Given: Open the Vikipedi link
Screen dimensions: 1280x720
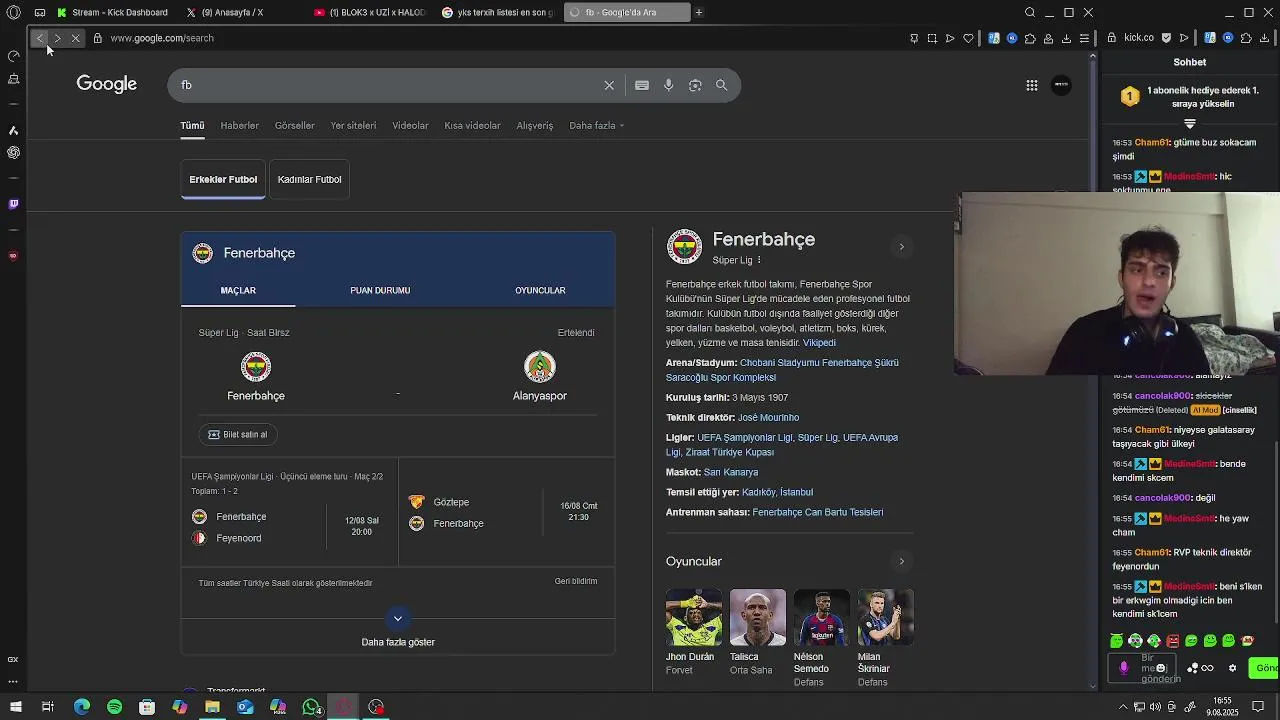Looking at the screenshot, I should coord(819,343).
